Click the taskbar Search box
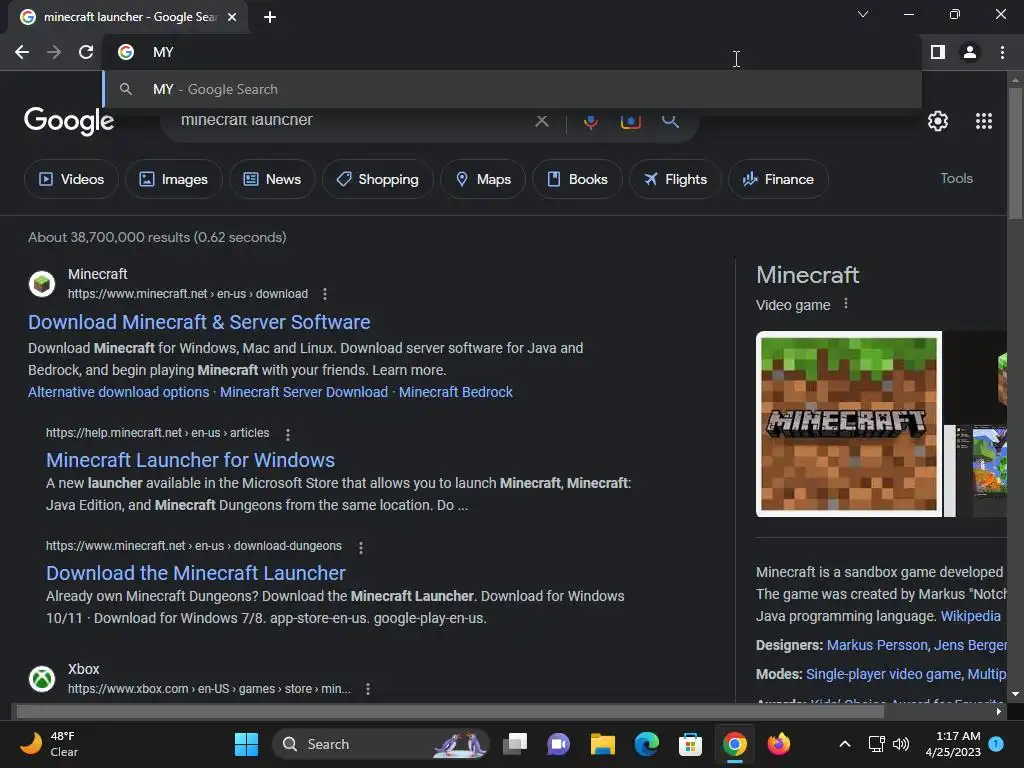 tap(381, 744)
